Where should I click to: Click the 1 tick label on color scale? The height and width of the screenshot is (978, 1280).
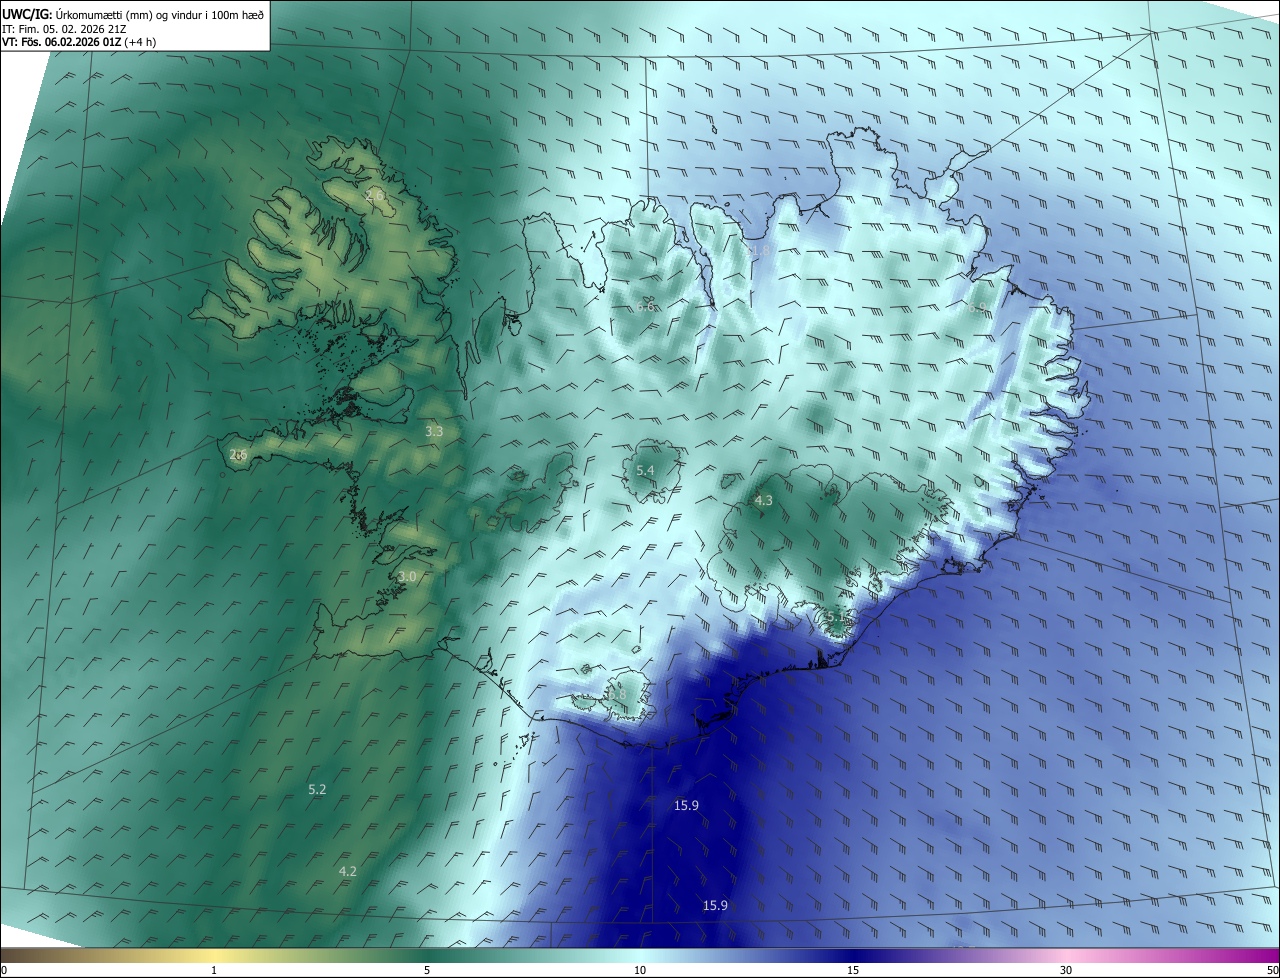[214, 970]
